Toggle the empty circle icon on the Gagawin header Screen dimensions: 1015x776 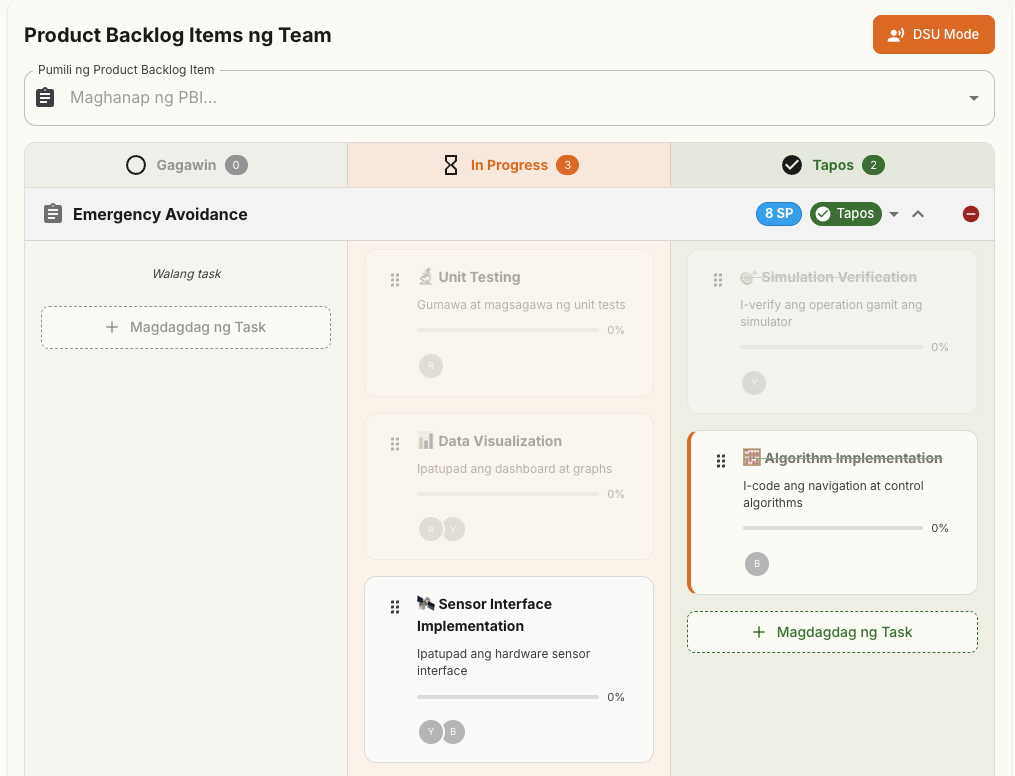click(x=136, y=164)
